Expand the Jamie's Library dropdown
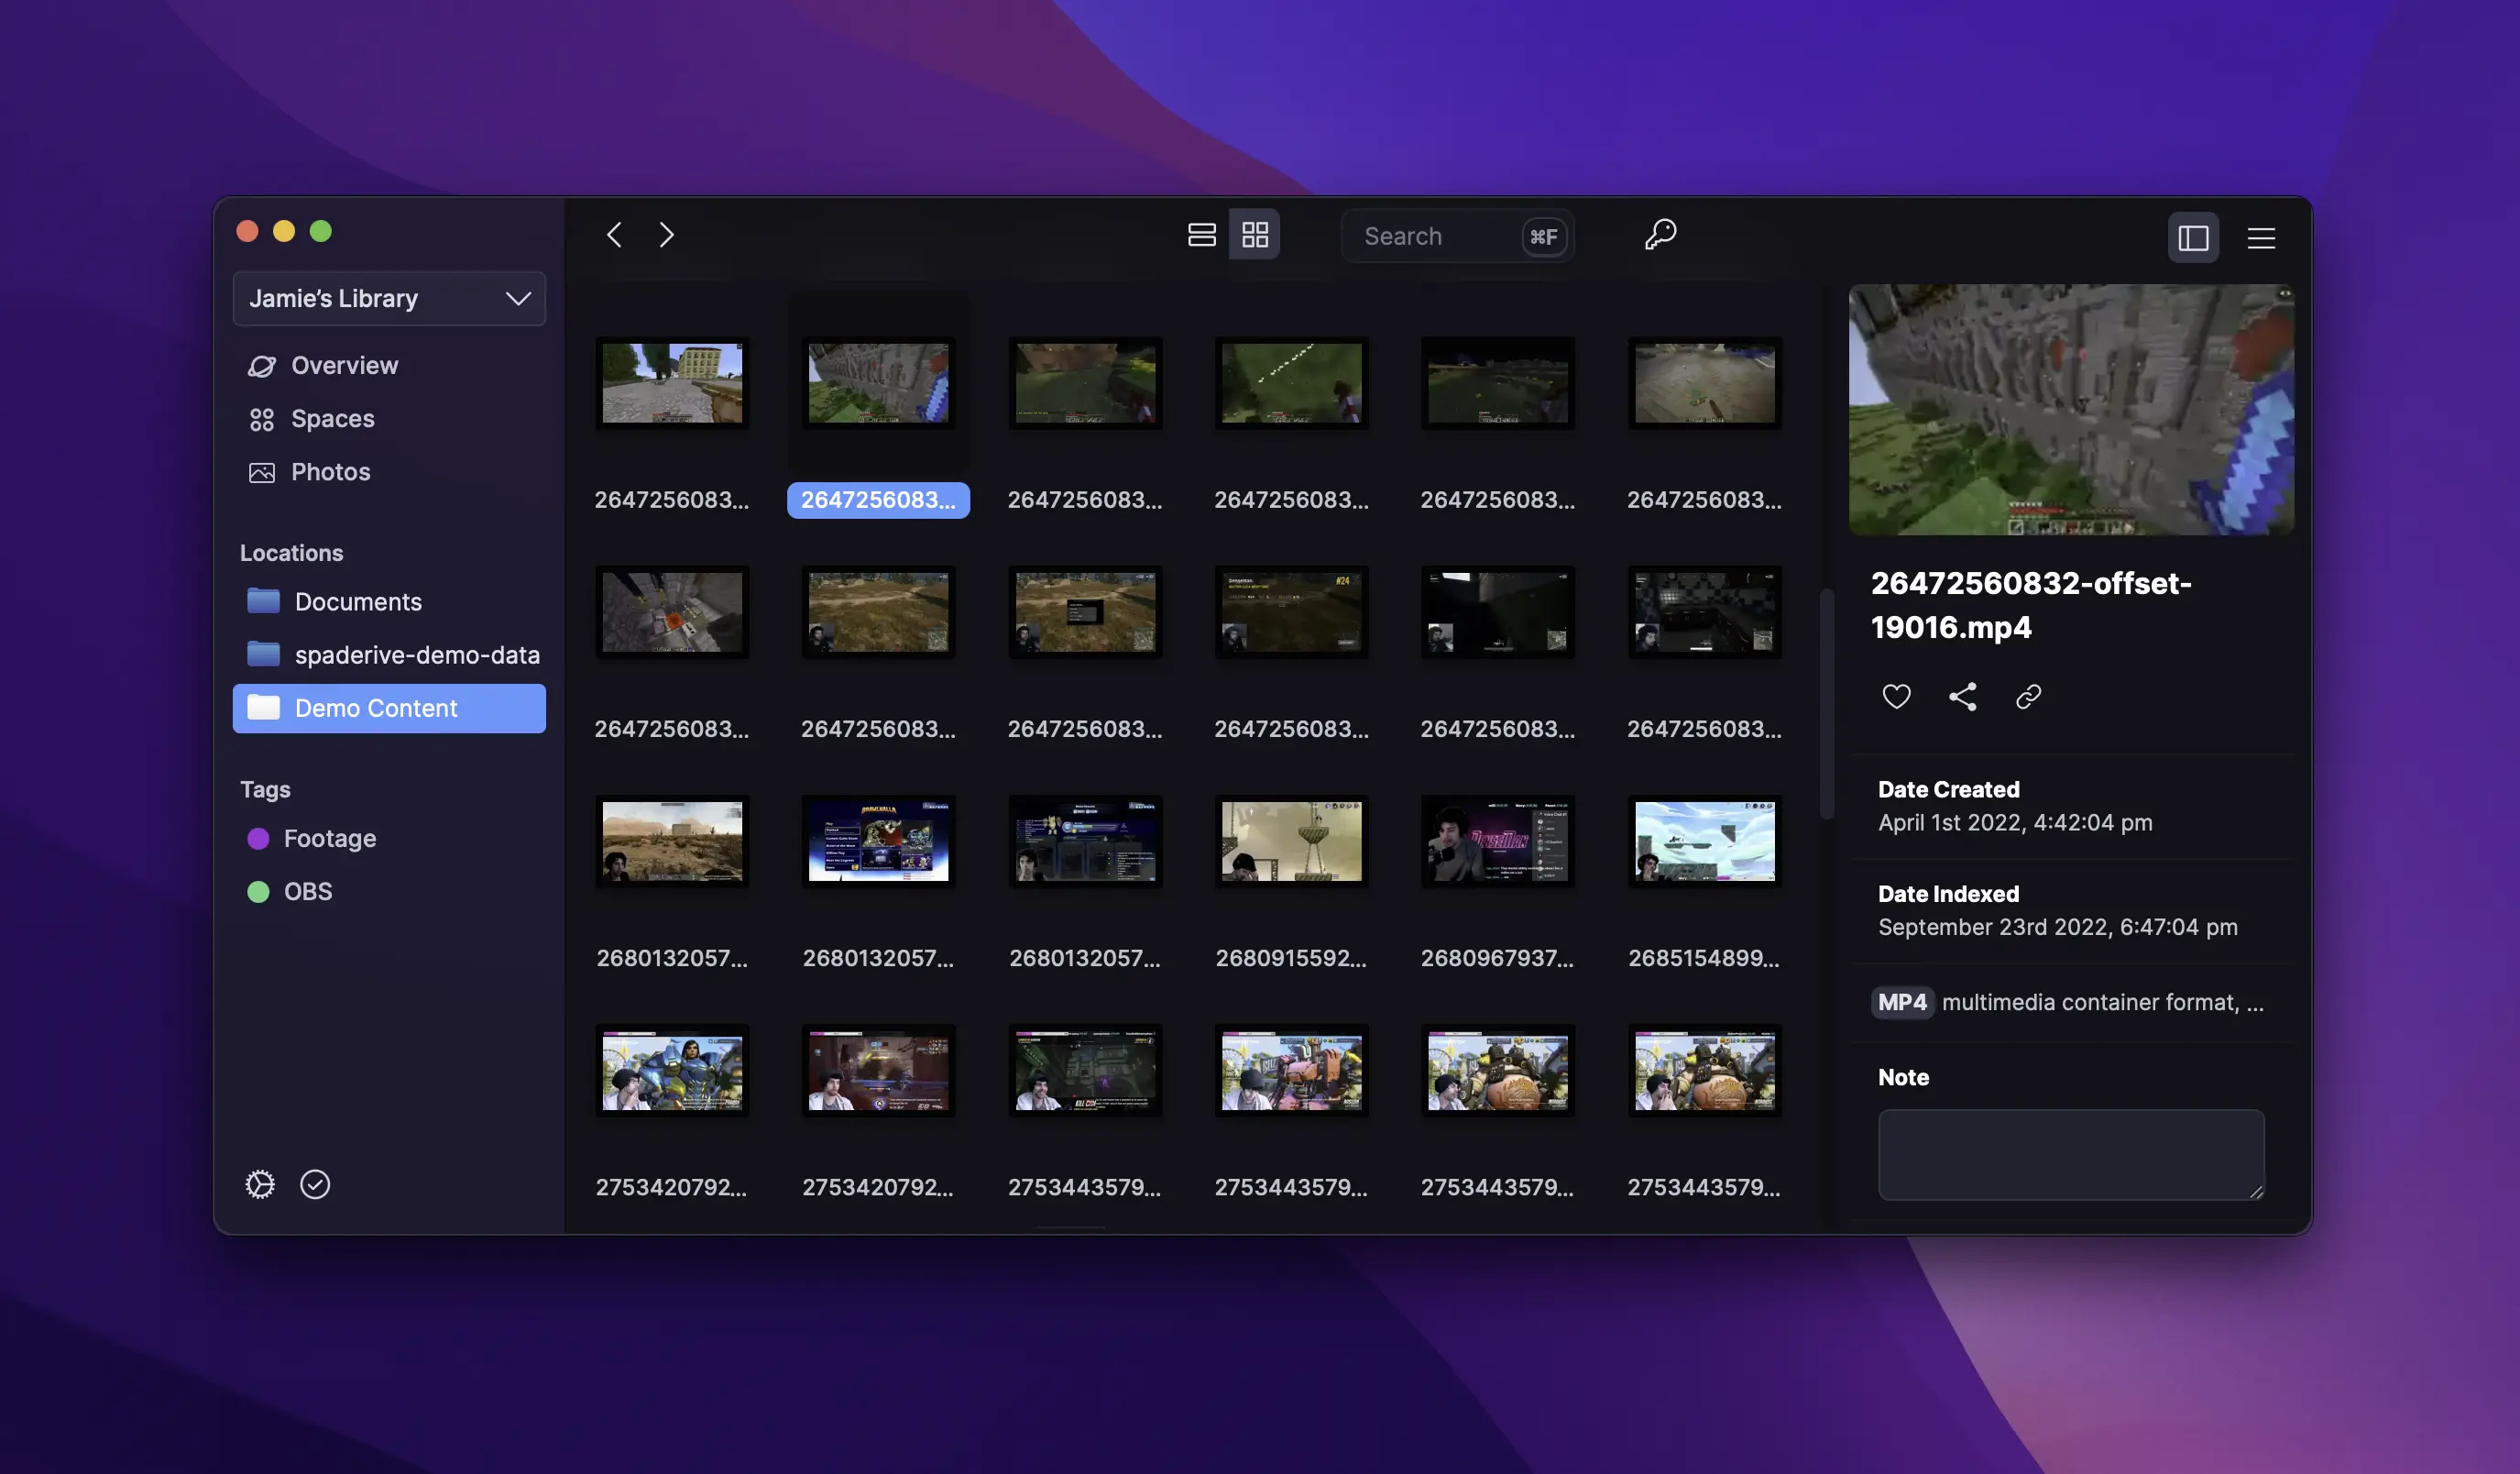The image size is (2520, 1474). click(389, 298)
